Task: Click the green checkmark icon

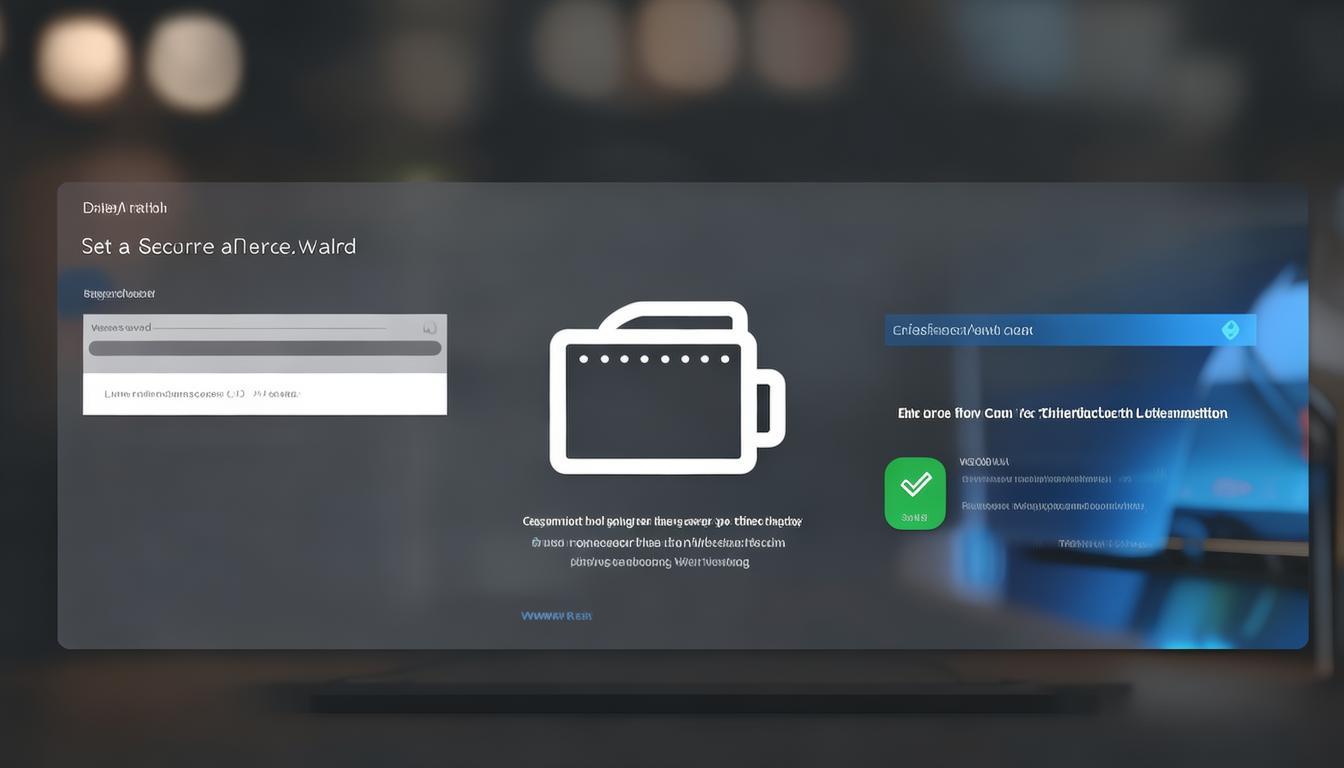Action: [915, 486]
